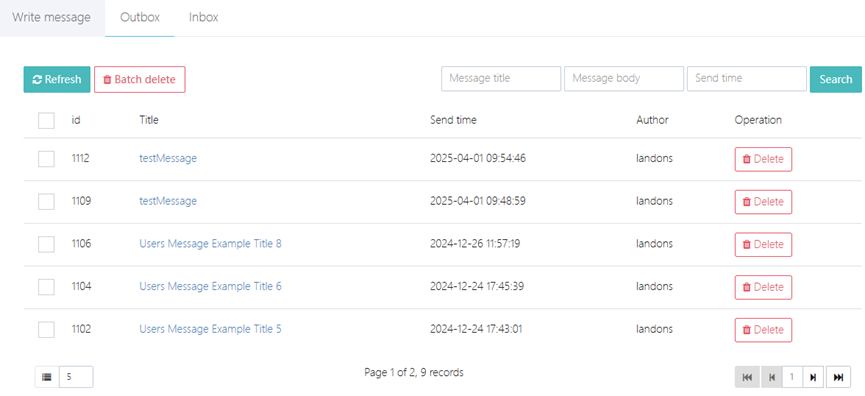The height and width of the screenshot is (396, 865).
Task: Check the row for id 1109
Action: [46, 202]
